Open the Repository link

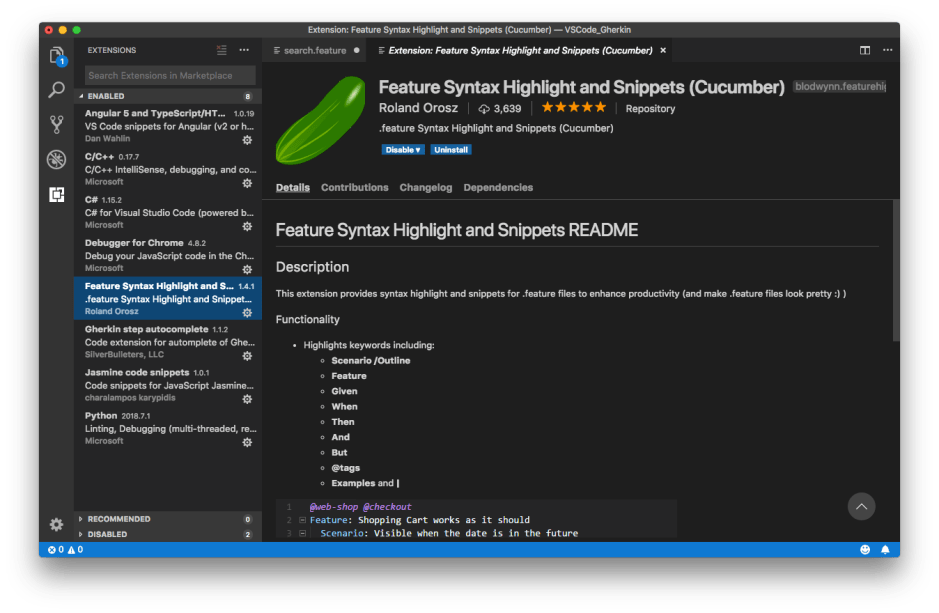(x=650, y=108)
